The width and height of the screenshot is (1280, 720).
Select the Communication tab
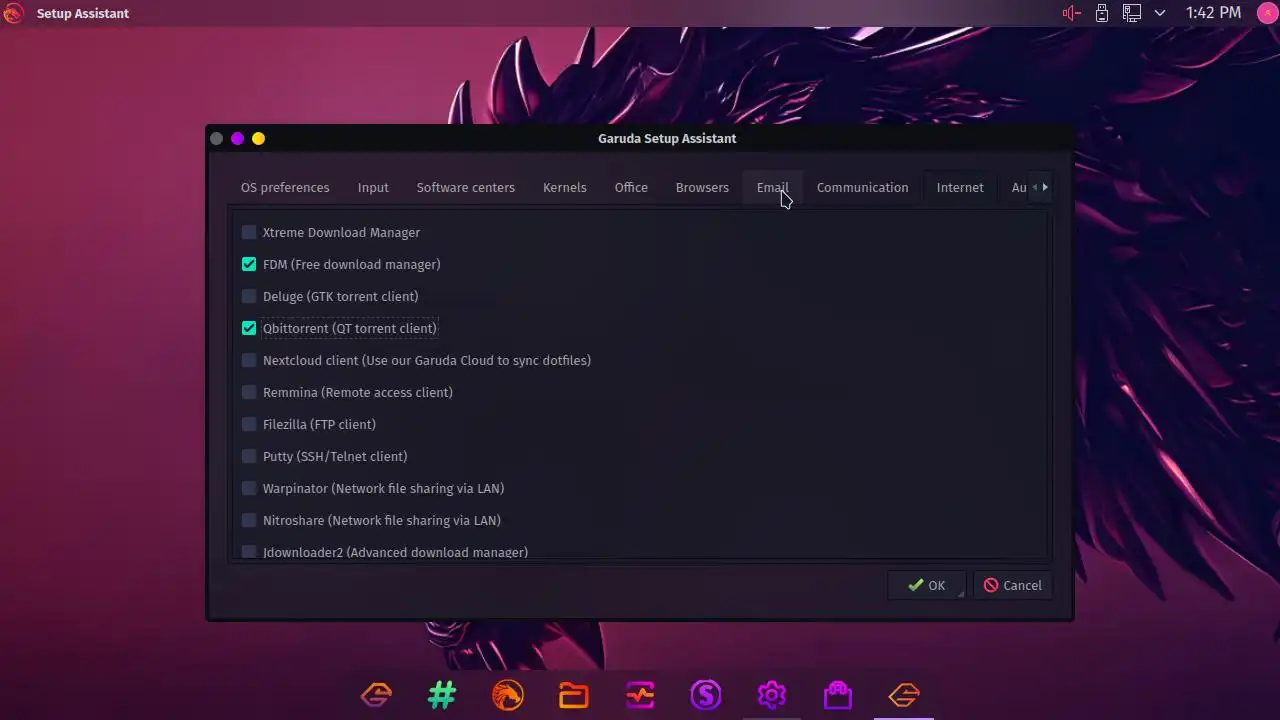coord(863,187)
